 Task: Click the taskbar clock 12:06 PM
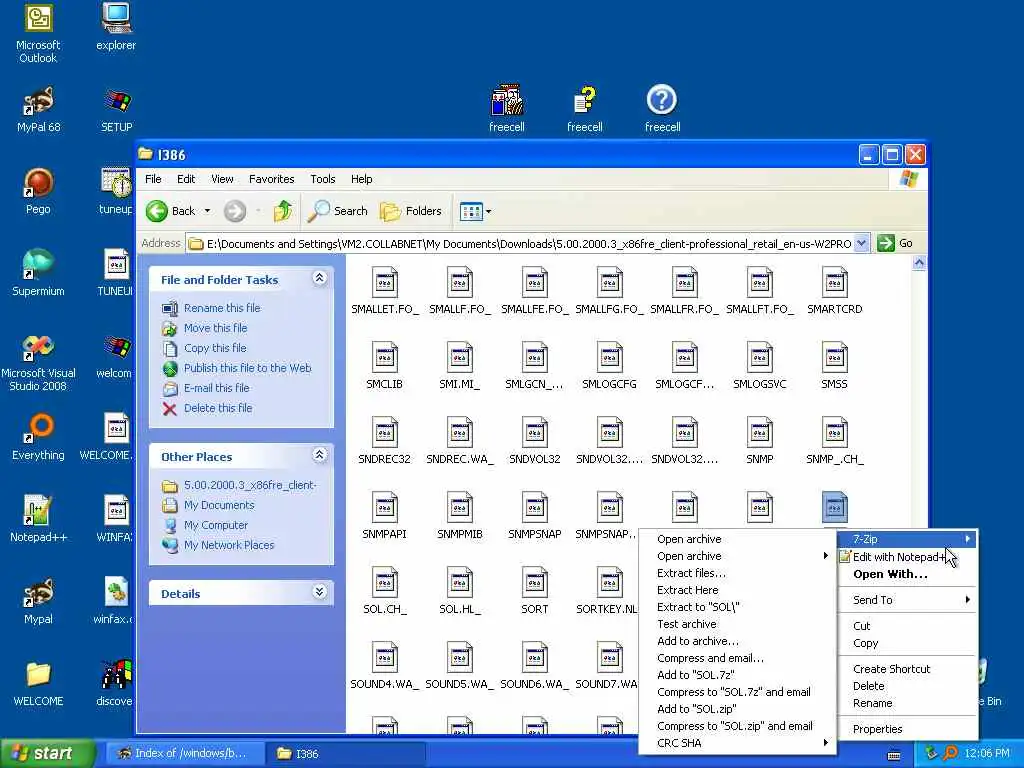987,754
